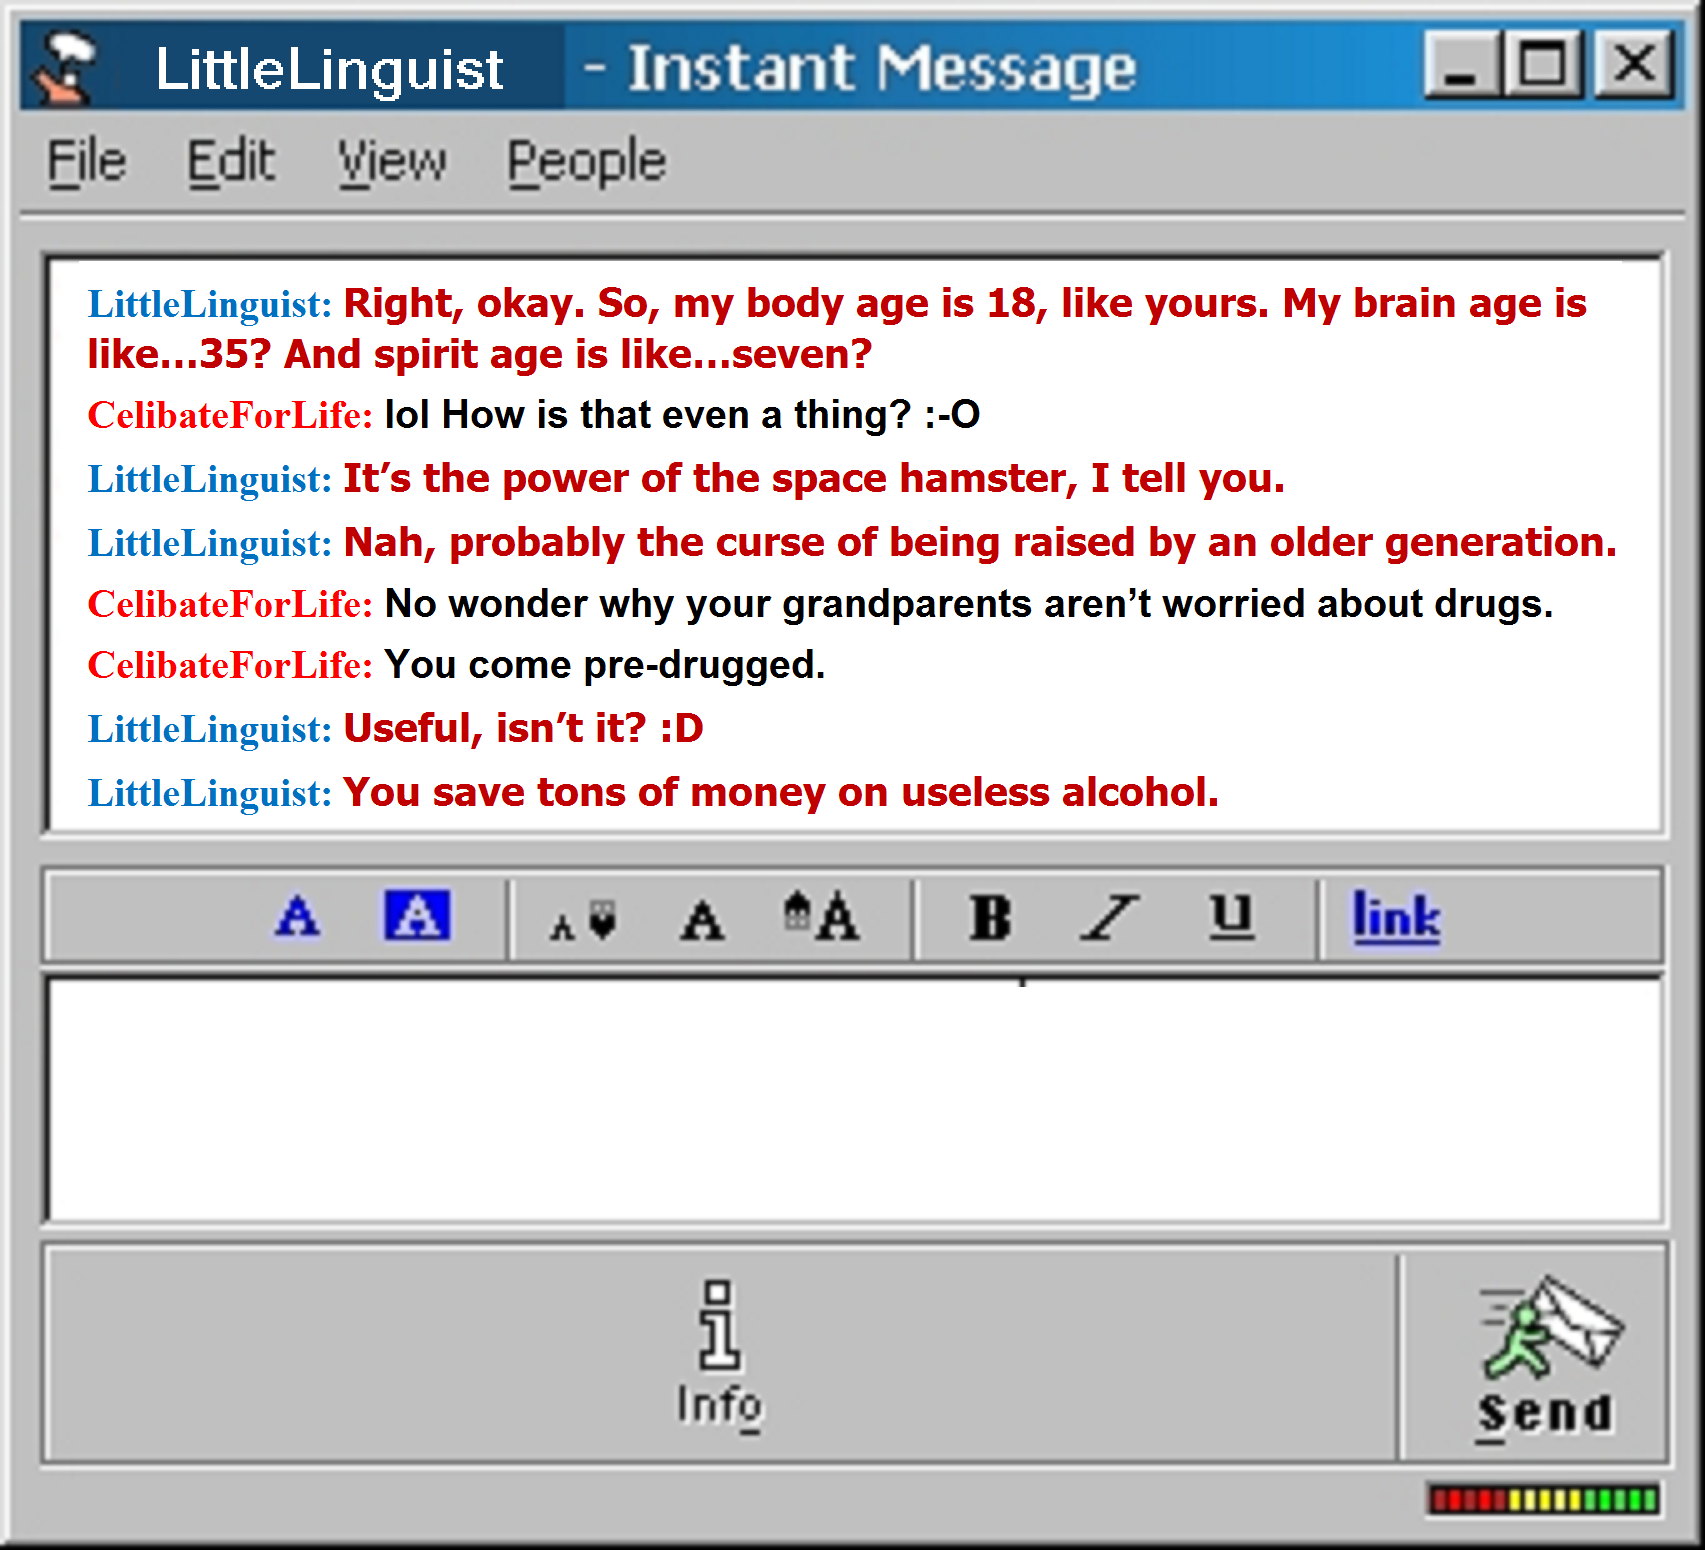This screenshot has width=1705, height=1550.
Task: Send the message with Send button
Action: (x=1545, y=1358)
